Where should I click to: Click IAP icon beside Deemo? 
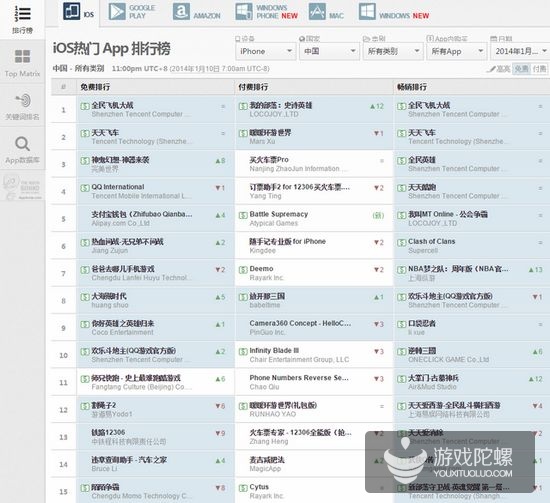[243, 270]
